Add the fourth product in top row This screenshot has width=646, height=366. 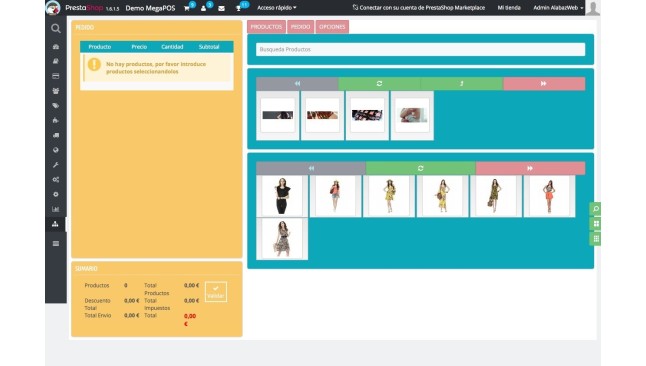tap(442, 196)
